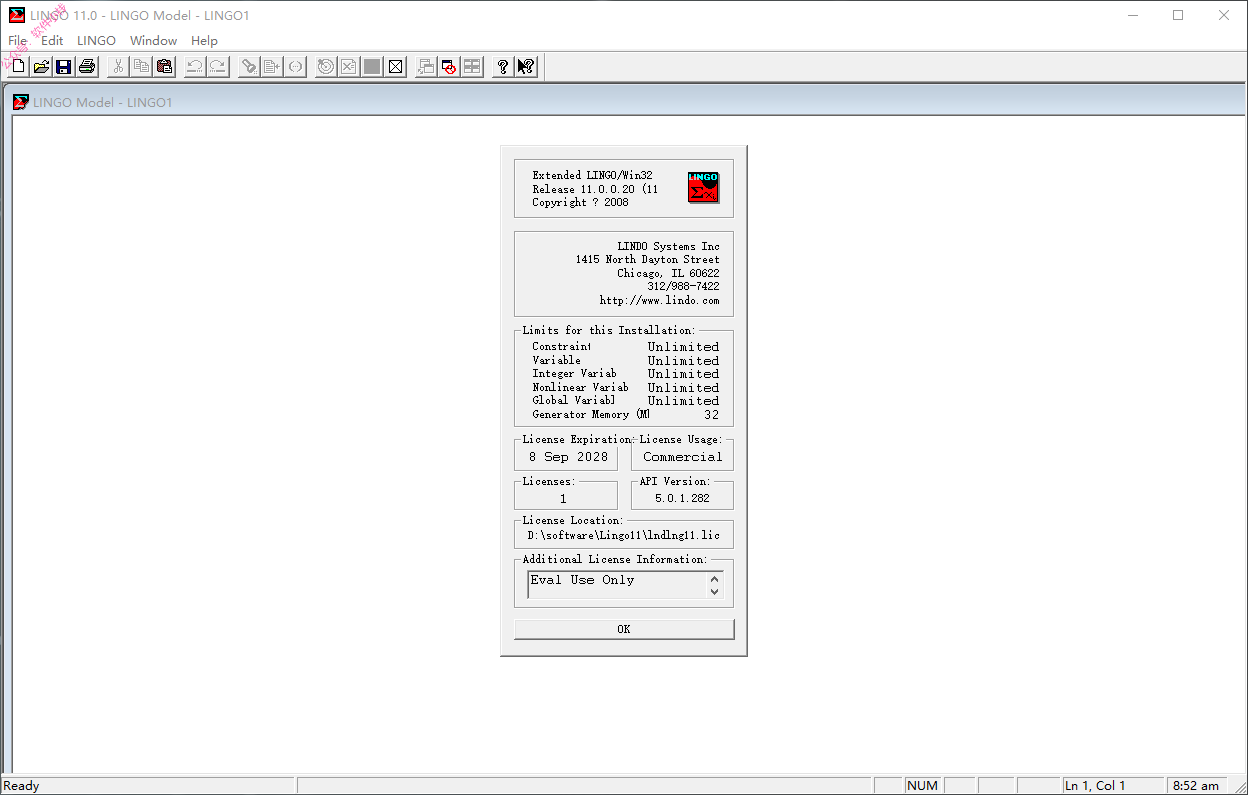
Task: Click the Chicago, IL 60622 line
Action: (668, 273)
